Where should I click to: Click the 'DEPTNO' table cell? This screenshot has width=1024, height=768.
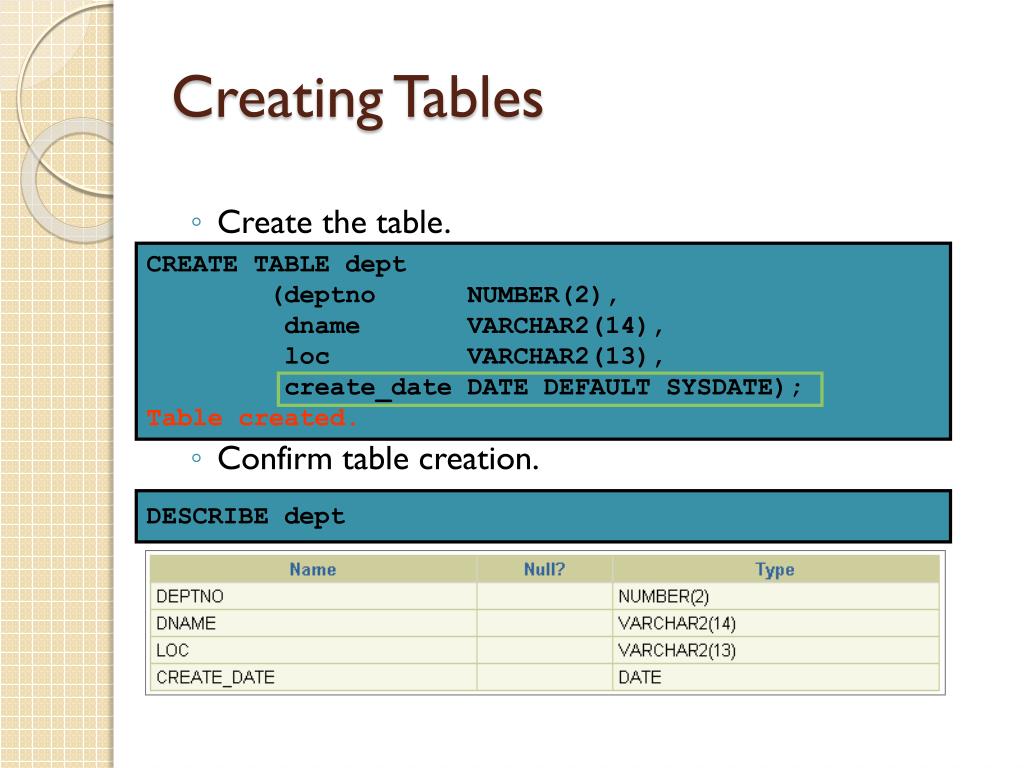click(x=313, y=596)
